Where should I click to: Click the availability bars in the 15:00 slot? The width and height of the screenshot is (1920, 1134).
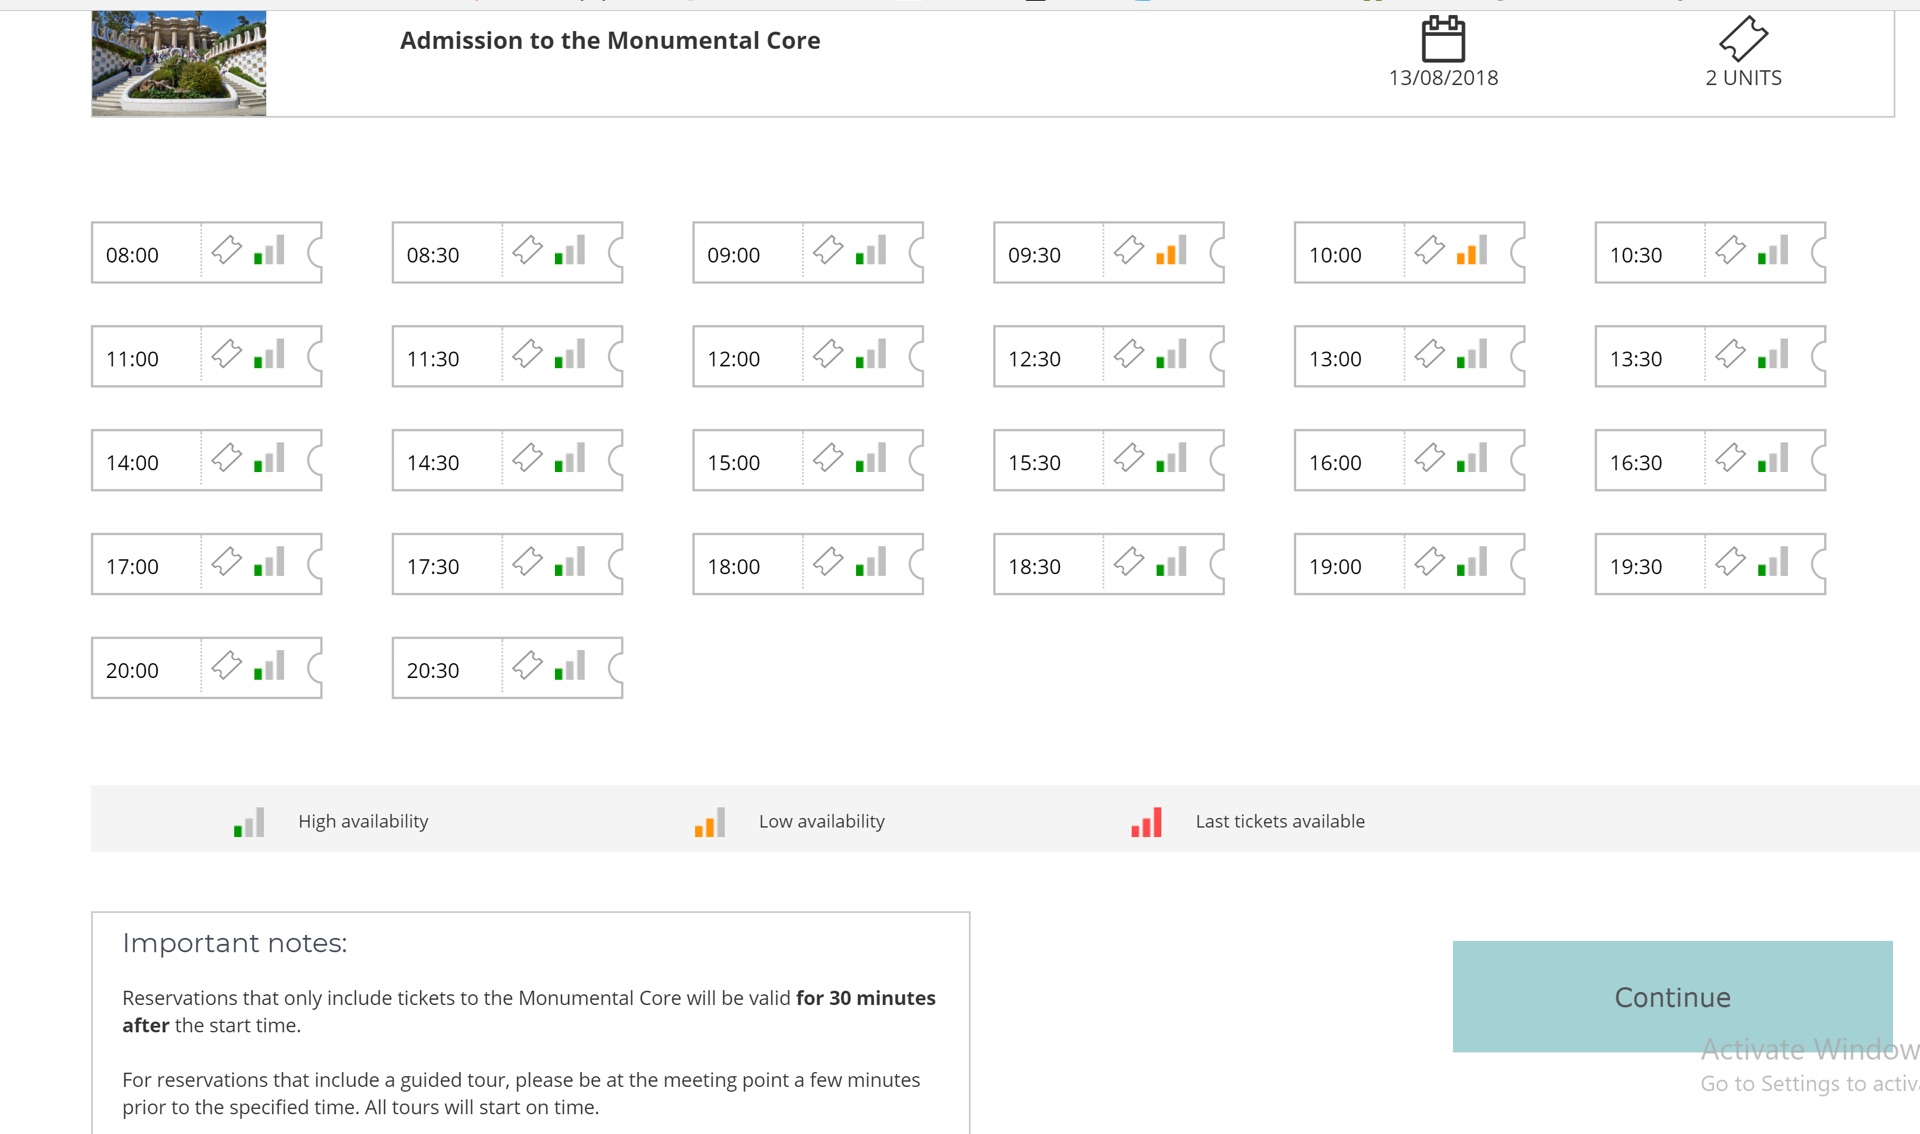point(871,458)
